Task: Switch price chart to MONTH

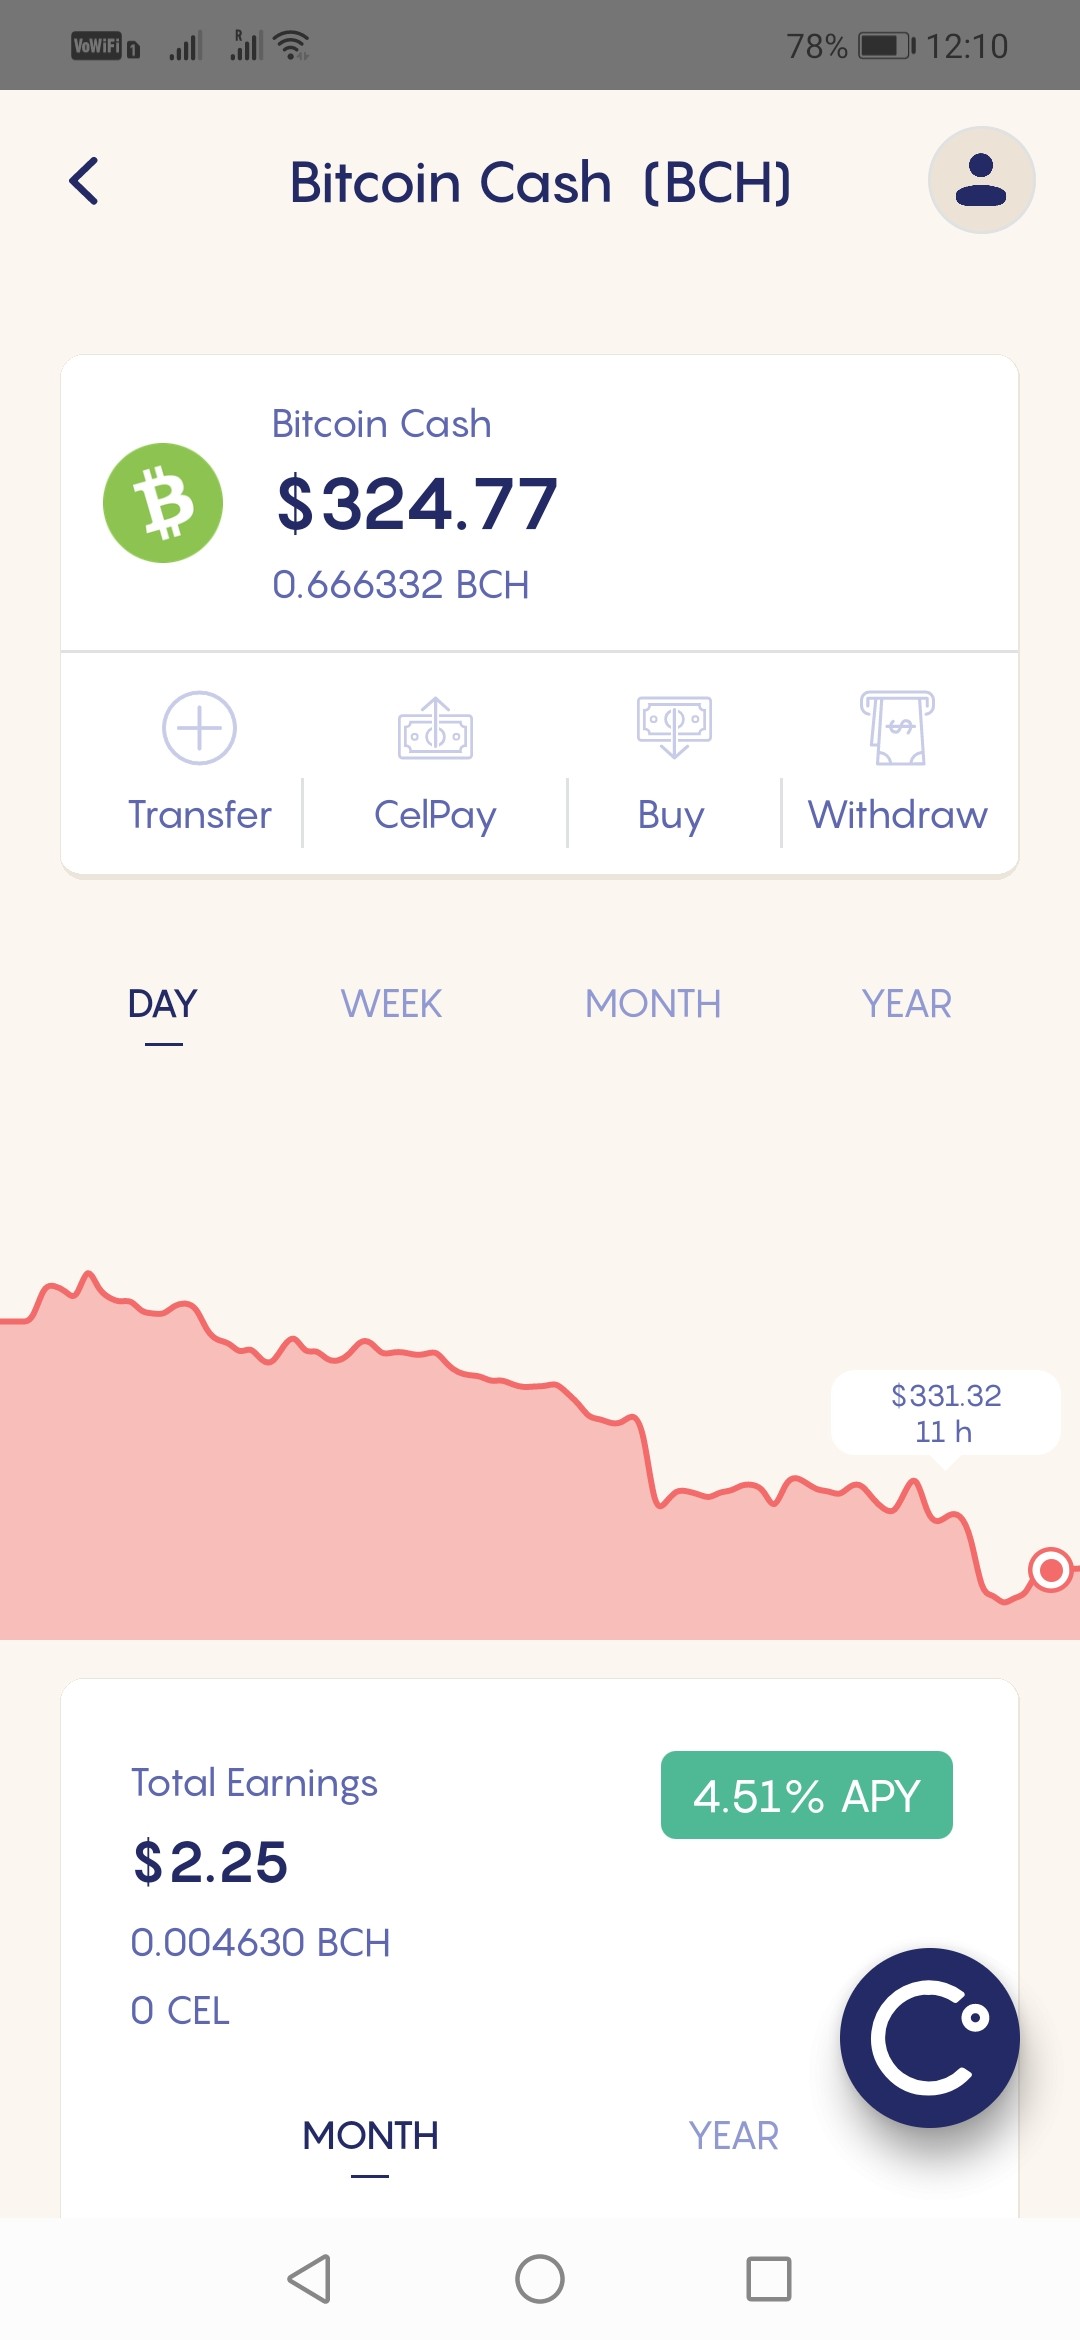Action: pos(653,1004)
